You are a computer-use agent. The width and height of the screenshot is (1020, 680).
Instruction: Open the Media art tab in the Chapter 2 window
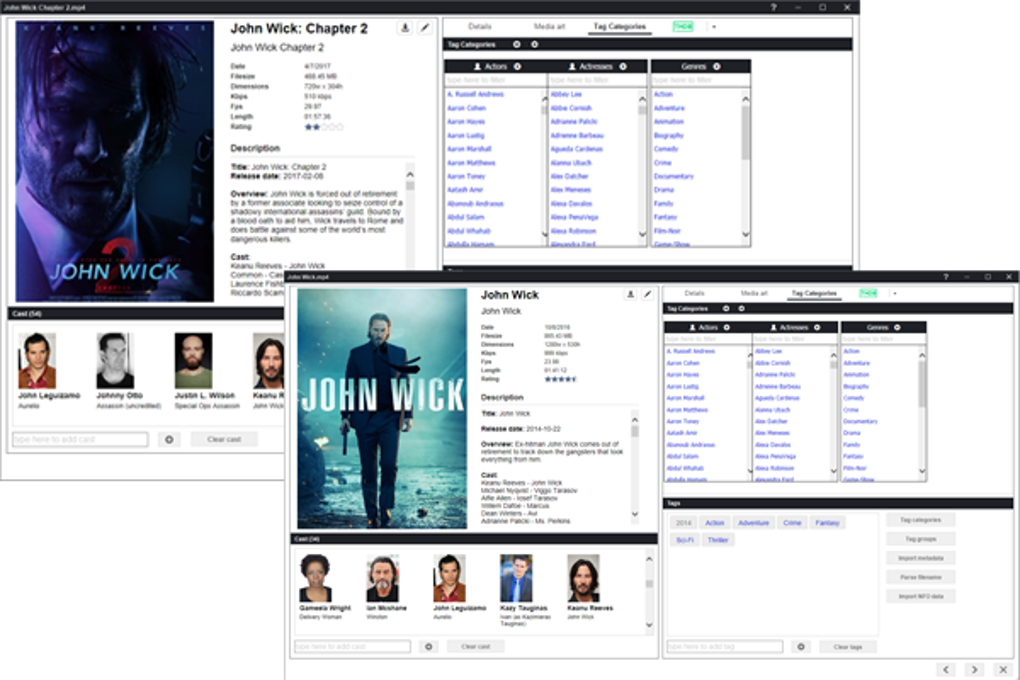[x=549, y=27]
